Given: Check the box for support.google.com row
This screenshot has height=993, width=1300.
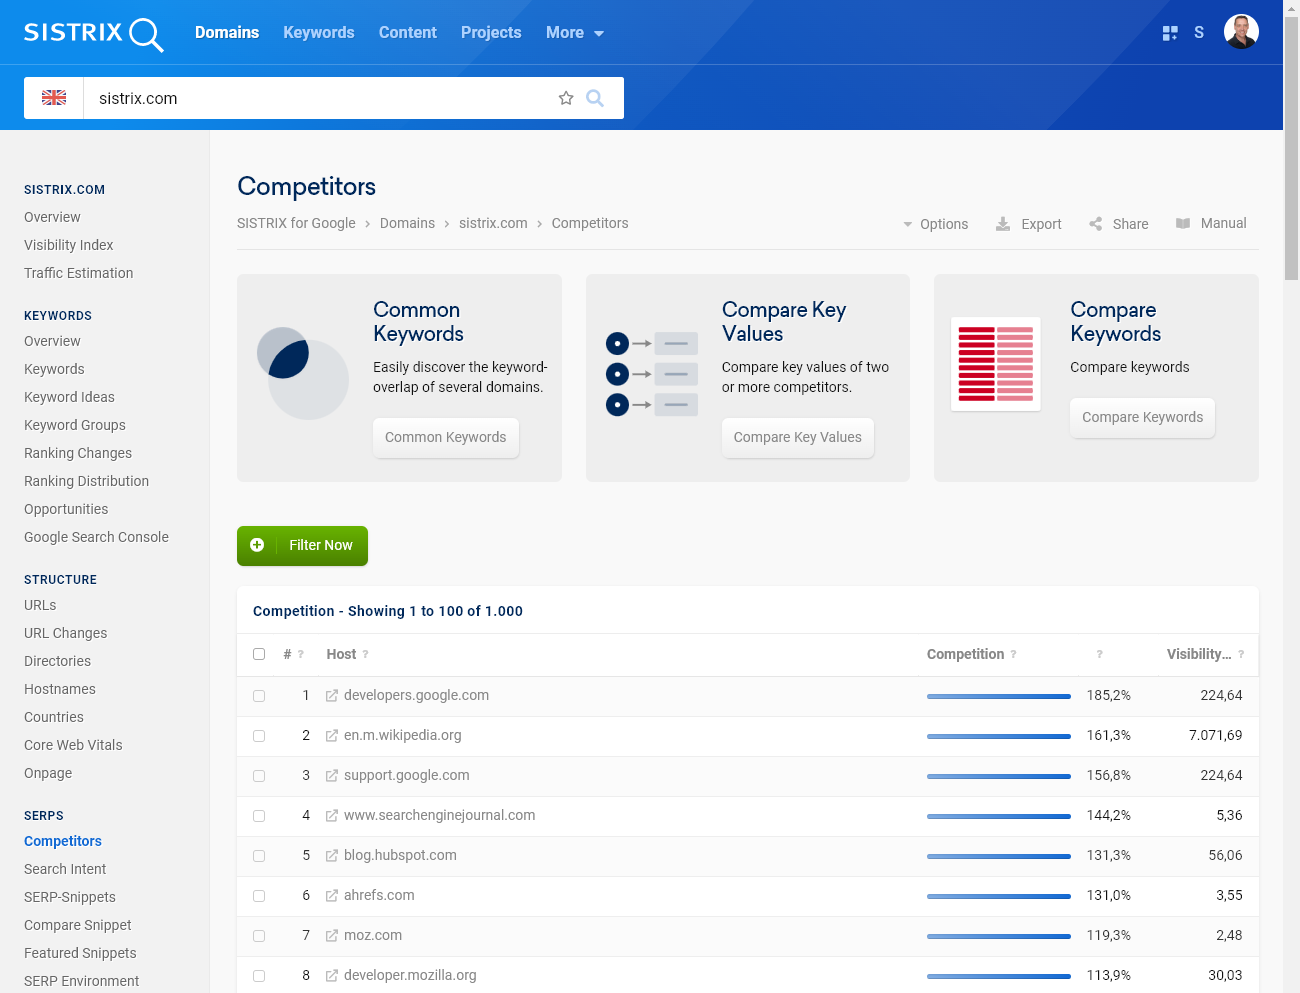Looking at the screenshot, I should pyautogui.click(x=259, y=776).
